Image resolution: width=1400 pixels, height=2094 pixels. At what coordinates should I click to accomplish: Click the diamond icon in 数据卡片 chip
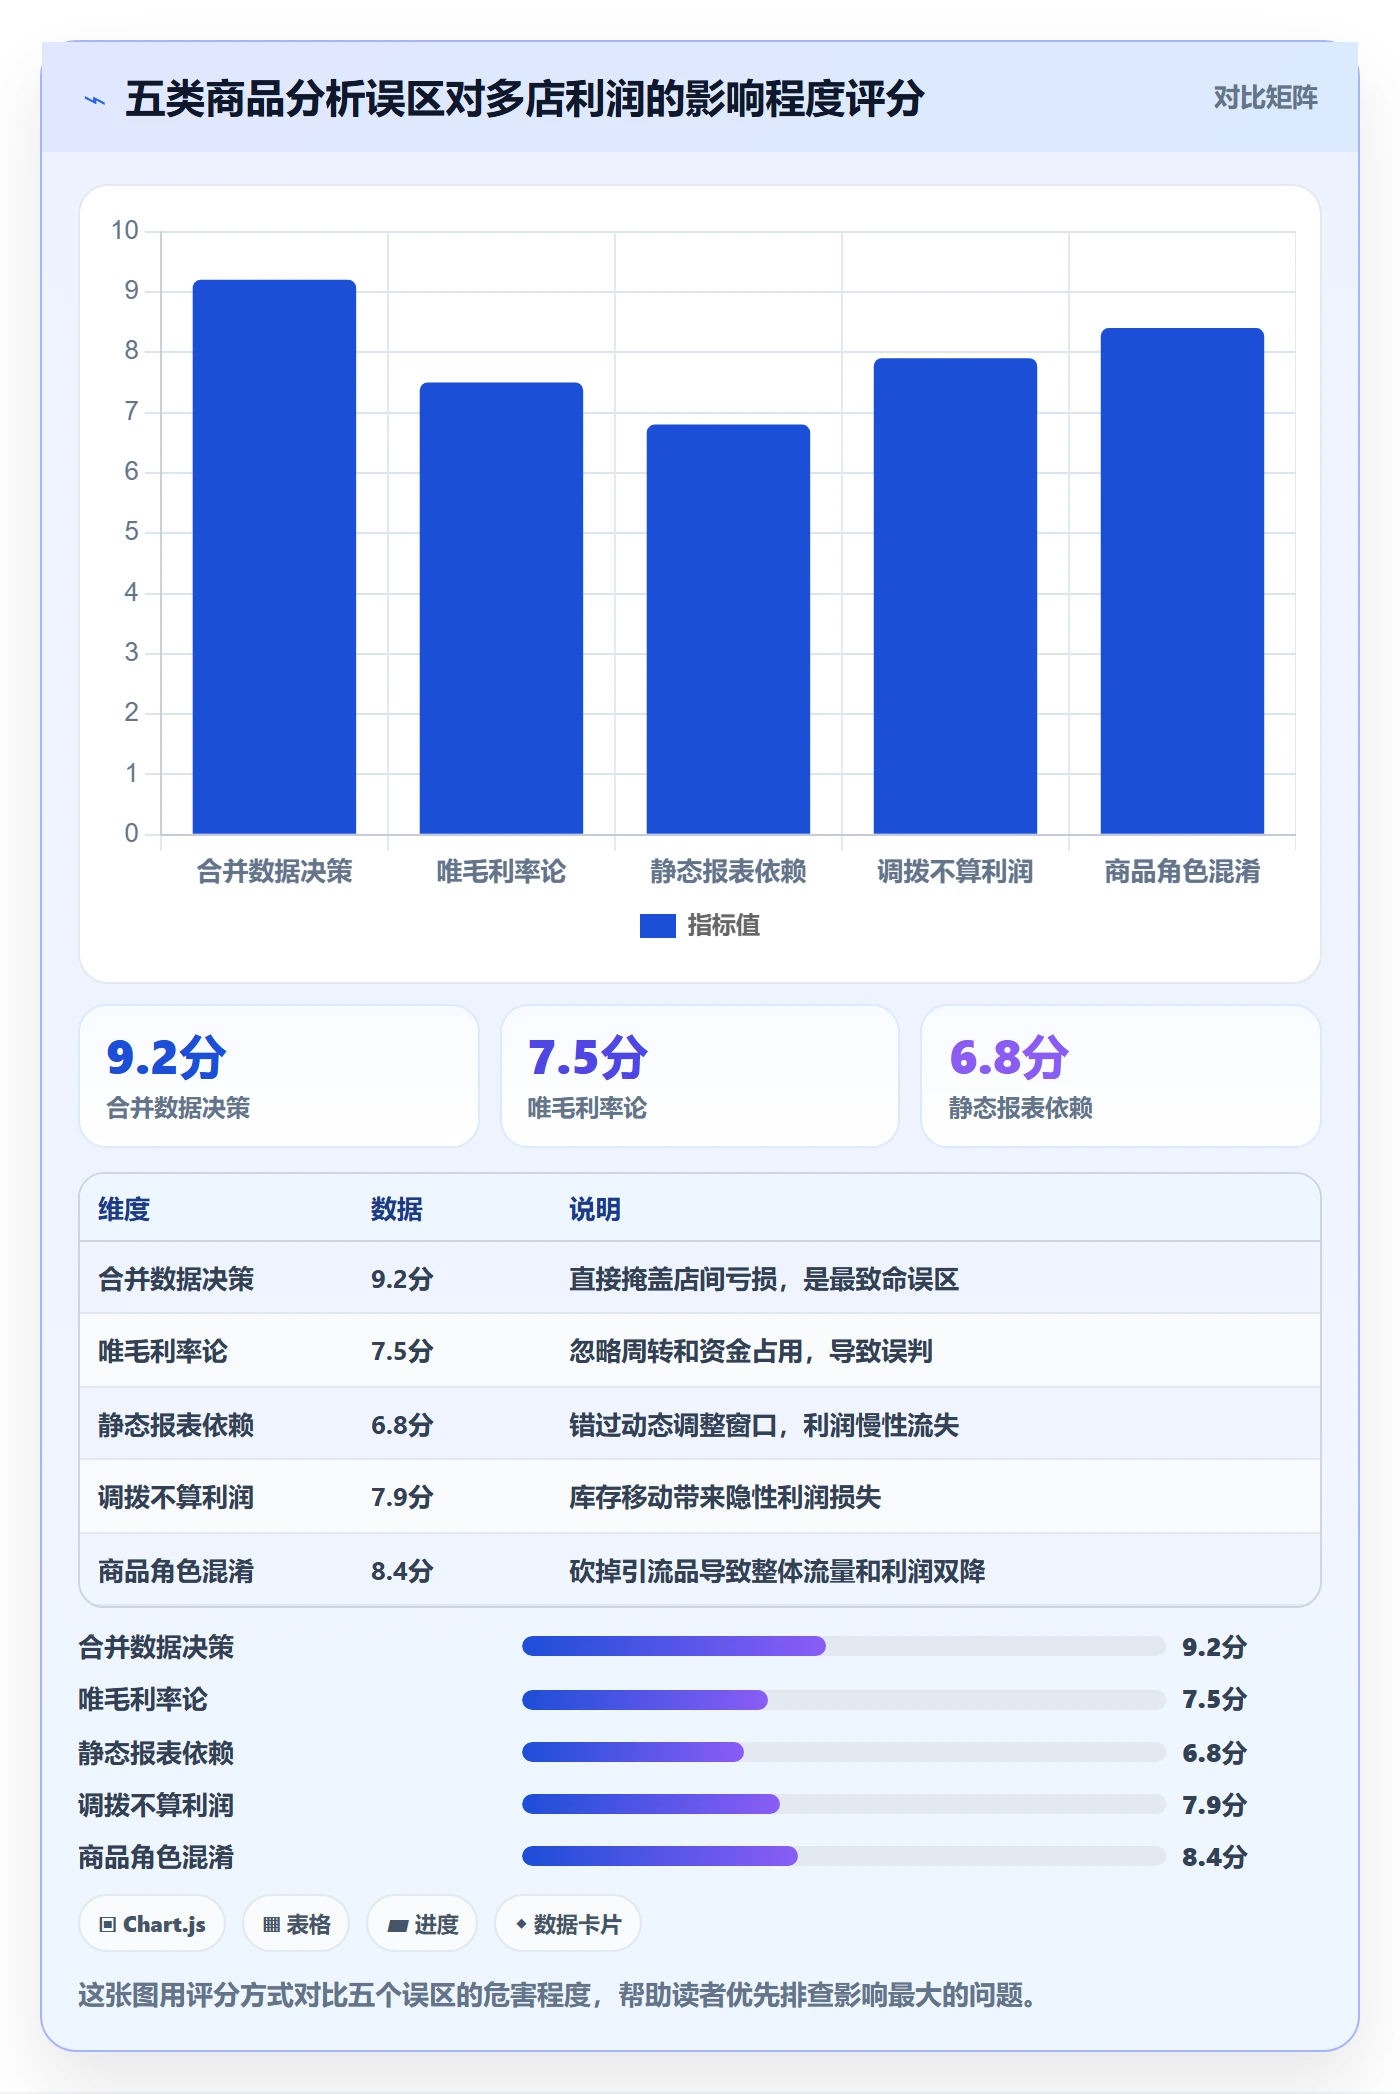pos(521,1924)
